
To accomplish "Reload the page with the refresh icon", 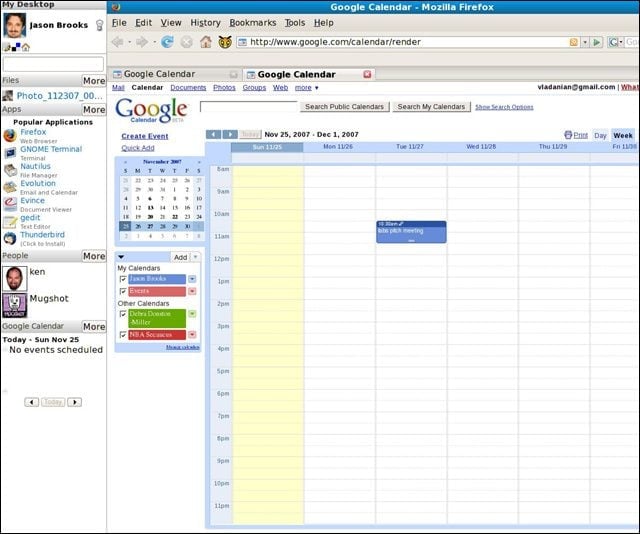I will 167,42.
